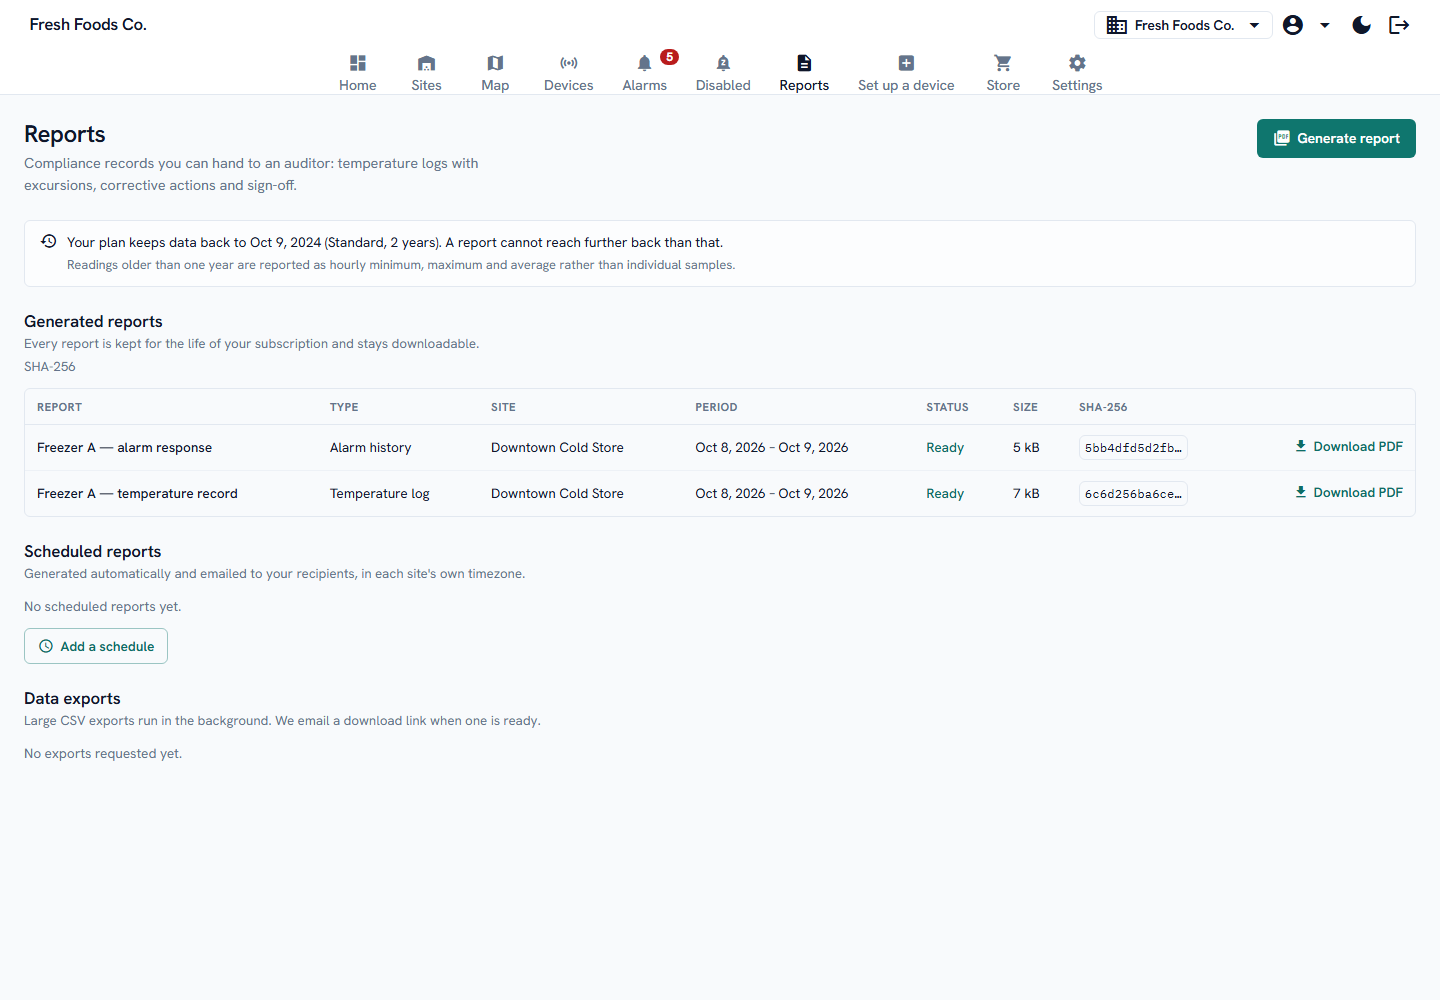View Alarms bell icon
This screenshot has width=1440, height=1000.
644,63
